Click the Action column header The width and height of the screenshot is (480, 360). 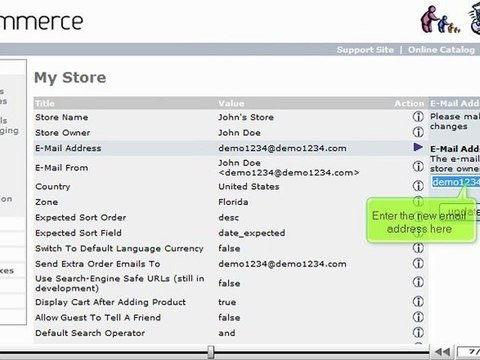(x=409, y=103)
